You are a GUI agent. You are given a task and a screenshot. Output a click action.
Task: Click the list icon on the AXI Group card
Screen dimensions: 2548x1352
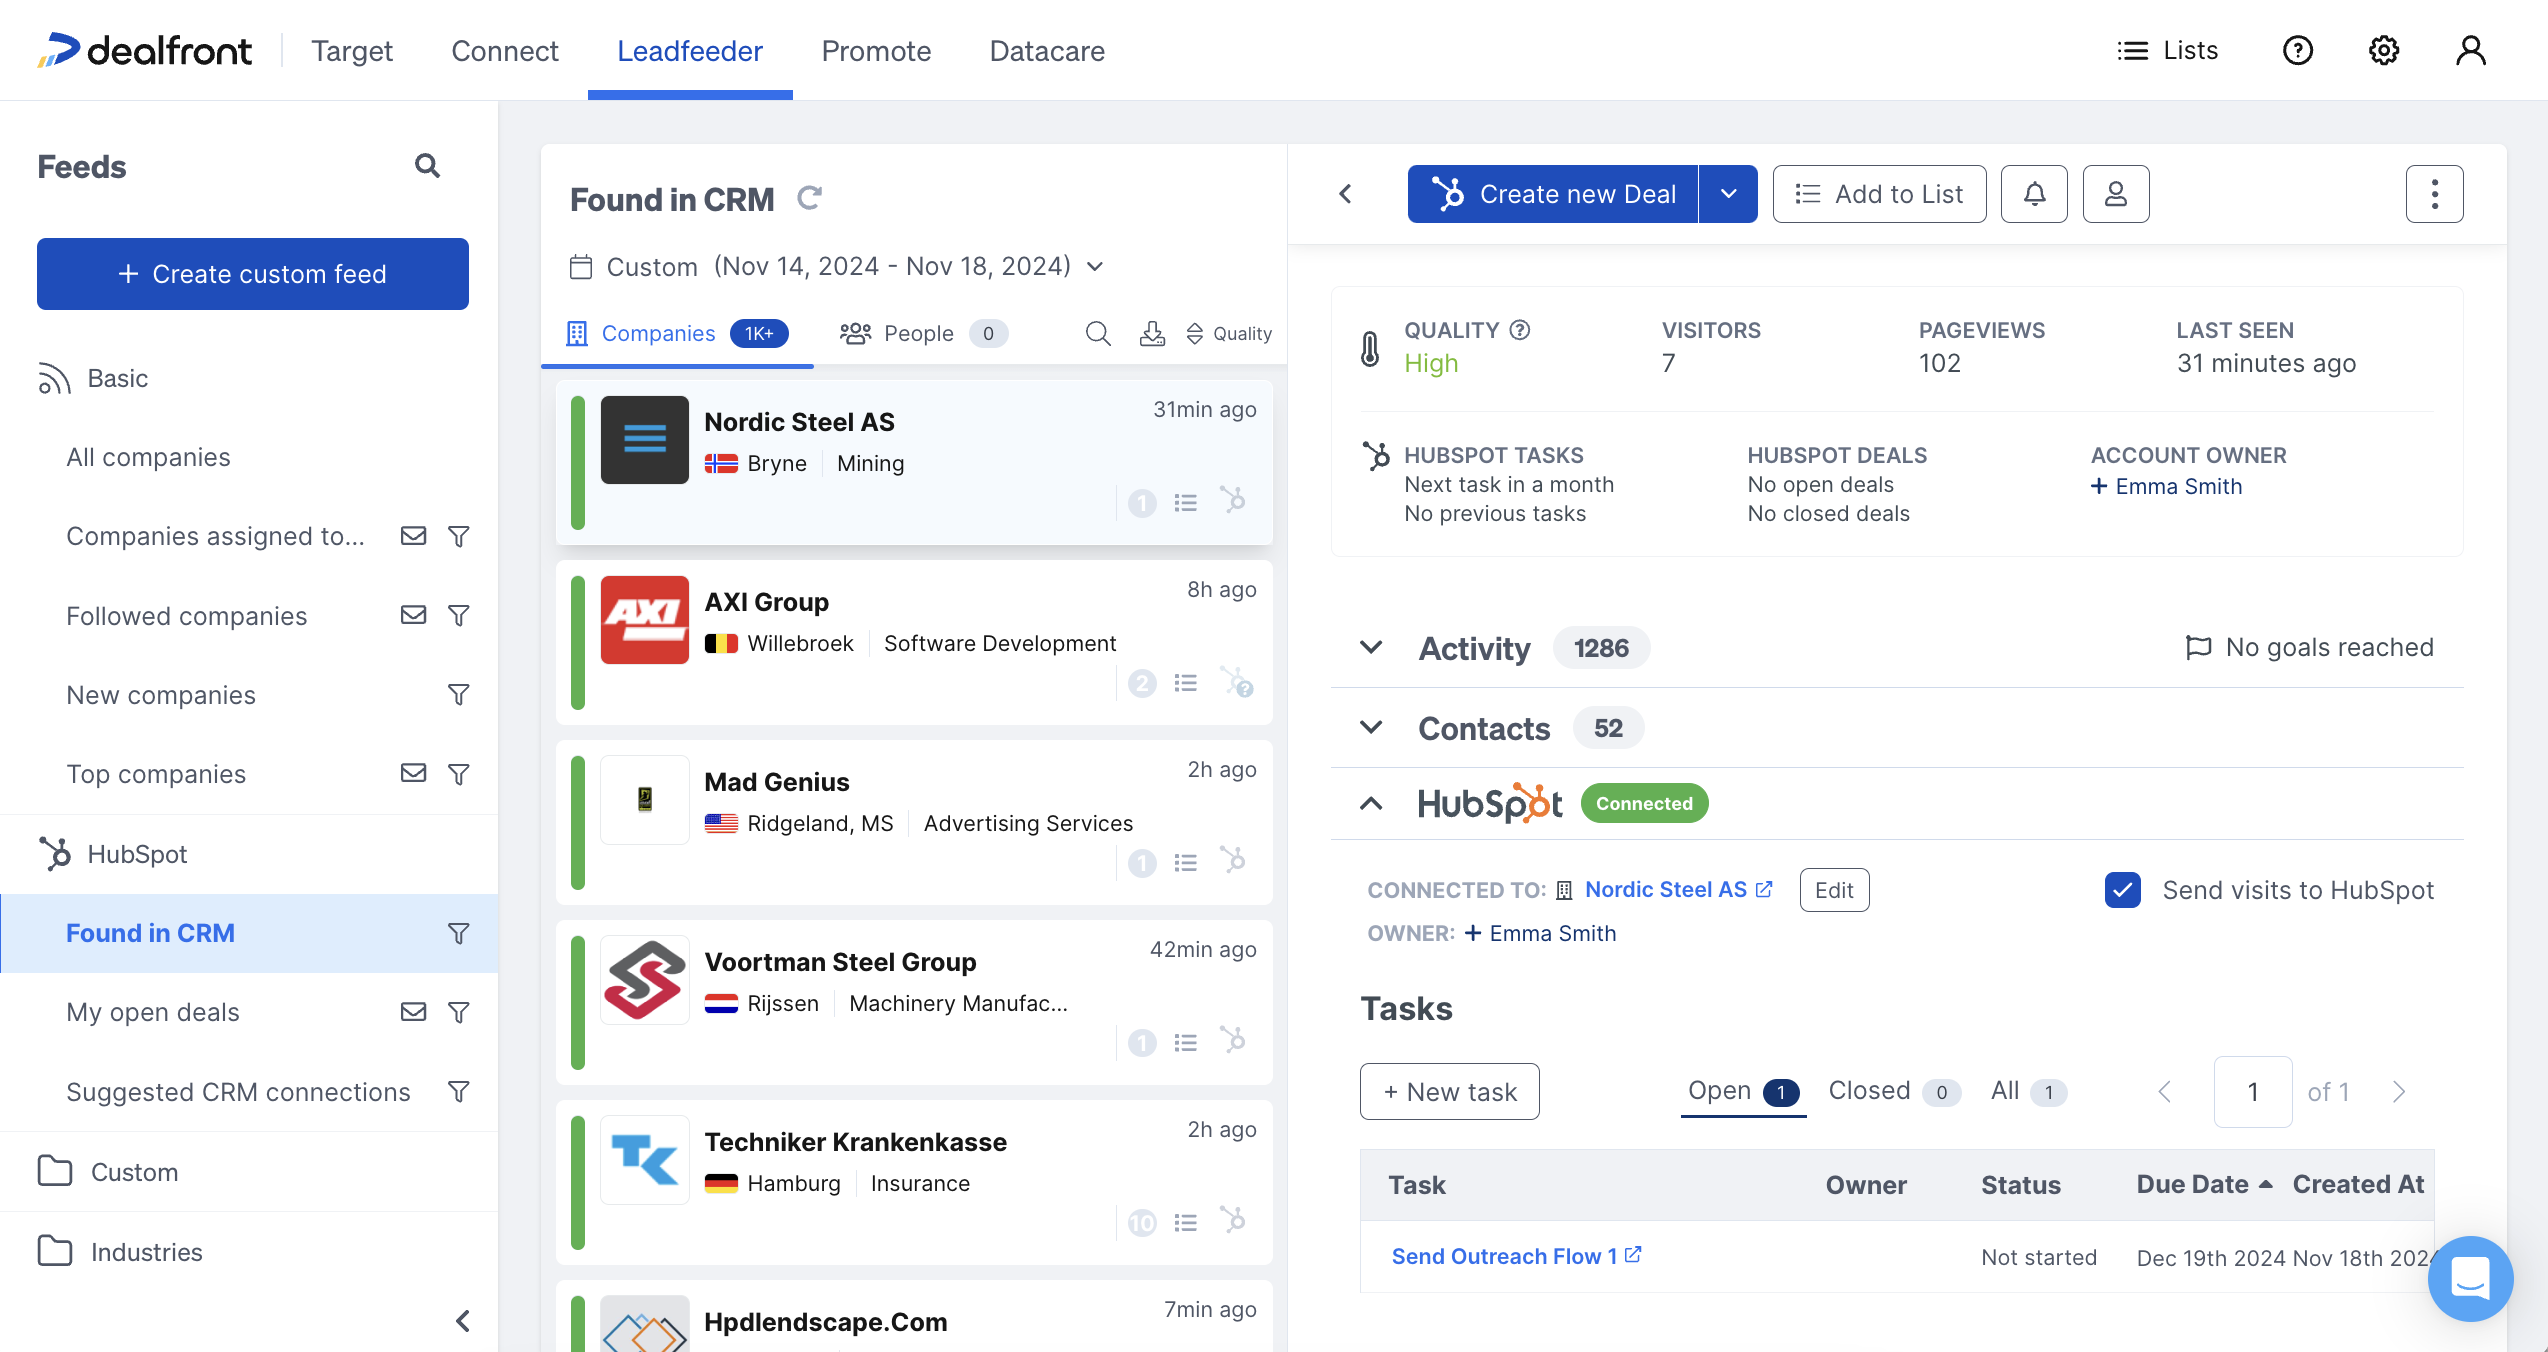(1186, 682)
